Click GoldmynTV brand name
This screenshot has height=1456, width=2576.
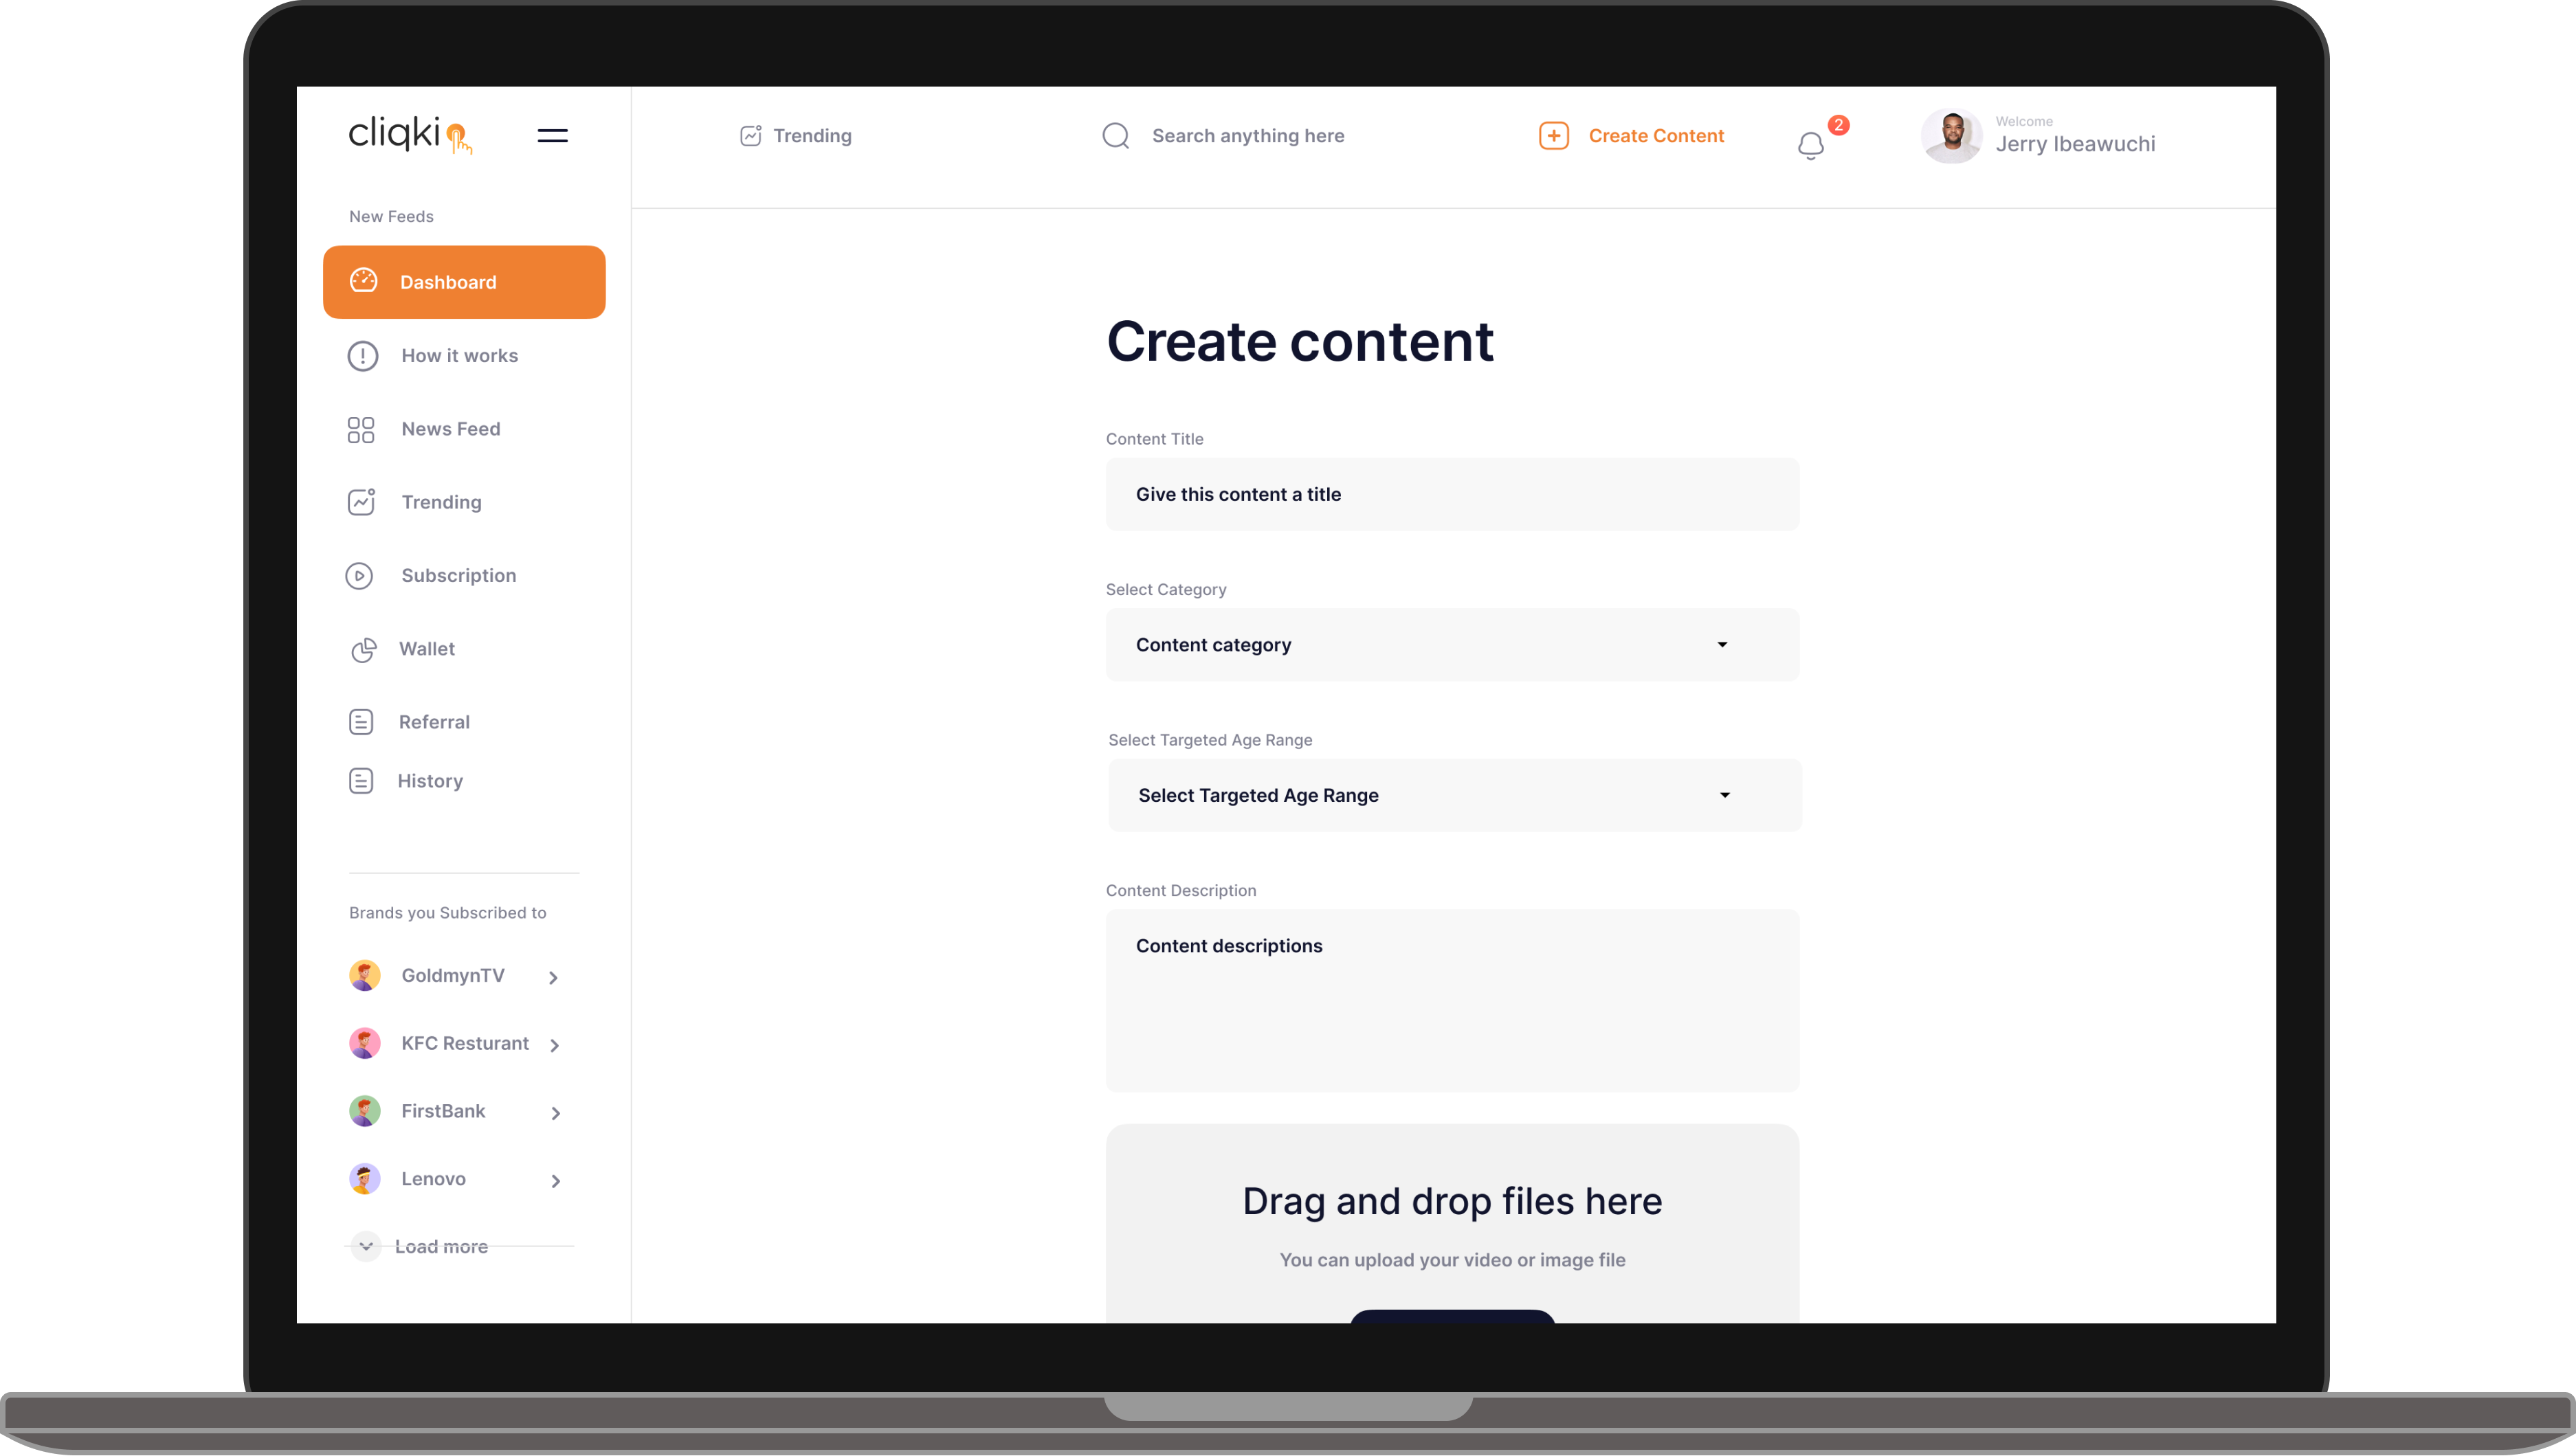(x=453, y=975)
